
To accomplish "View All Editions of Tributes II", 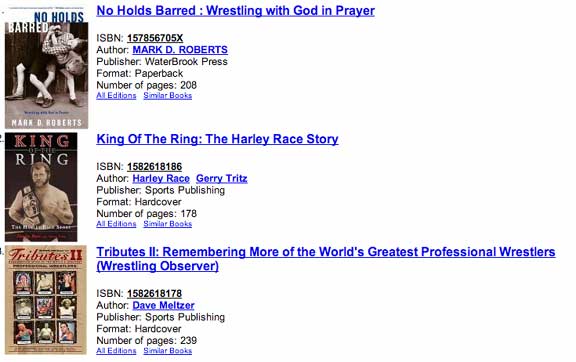I will pyautogui.click(x=116, y=351).
